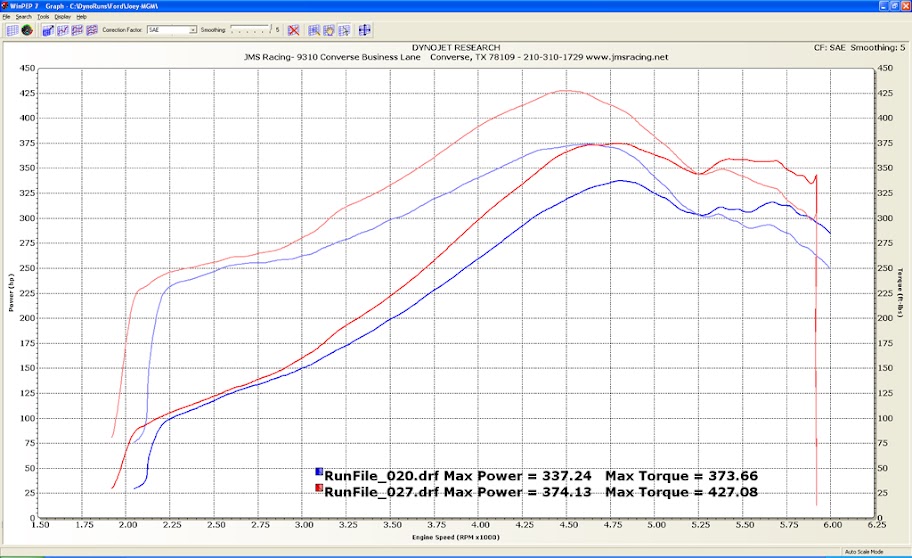Click the restore-down window button
Image resolution: width=912 pixels, height=558 pixels.
point(895,6)
